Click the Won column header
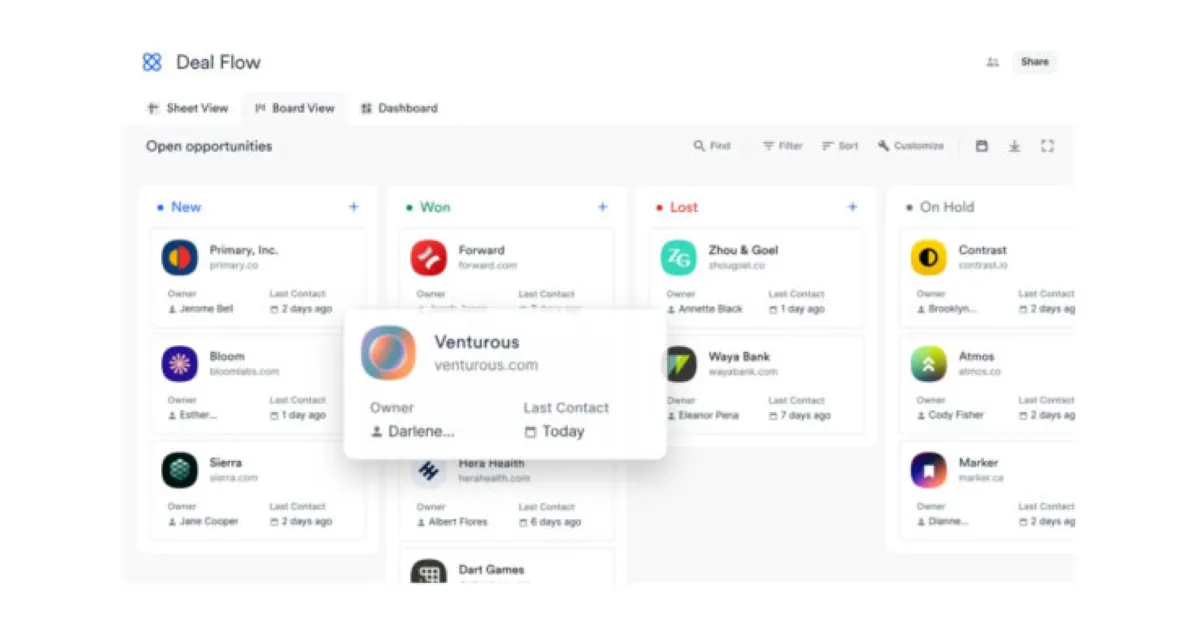1200x628 pixels. pos(435,207)
